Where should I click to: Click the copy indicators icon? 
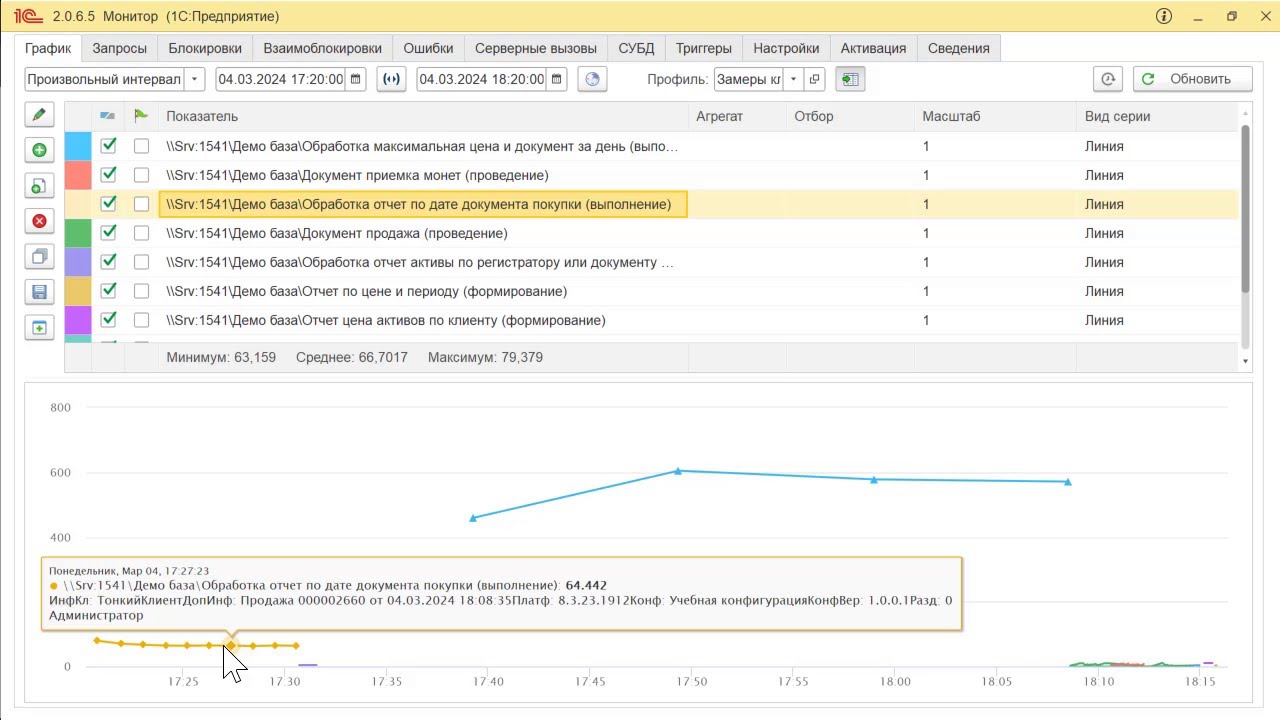coord(39,257)
